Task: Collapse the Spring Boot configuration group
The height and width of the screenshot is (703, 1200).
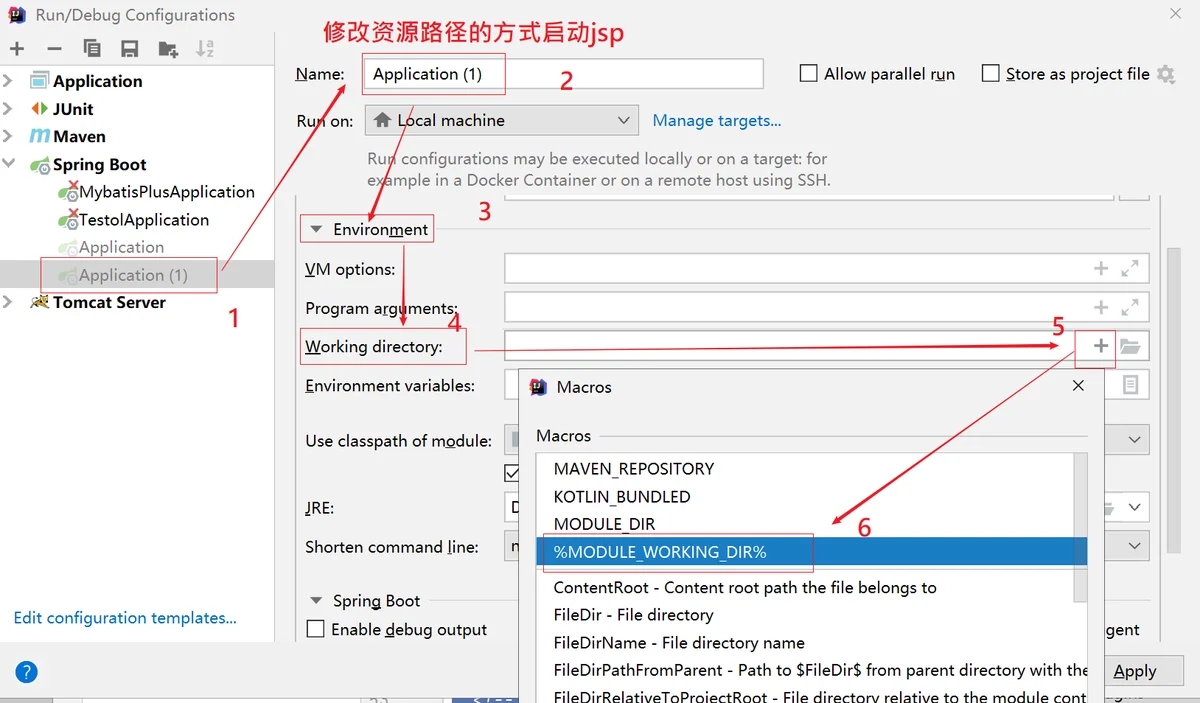Action: coord(9,164)
